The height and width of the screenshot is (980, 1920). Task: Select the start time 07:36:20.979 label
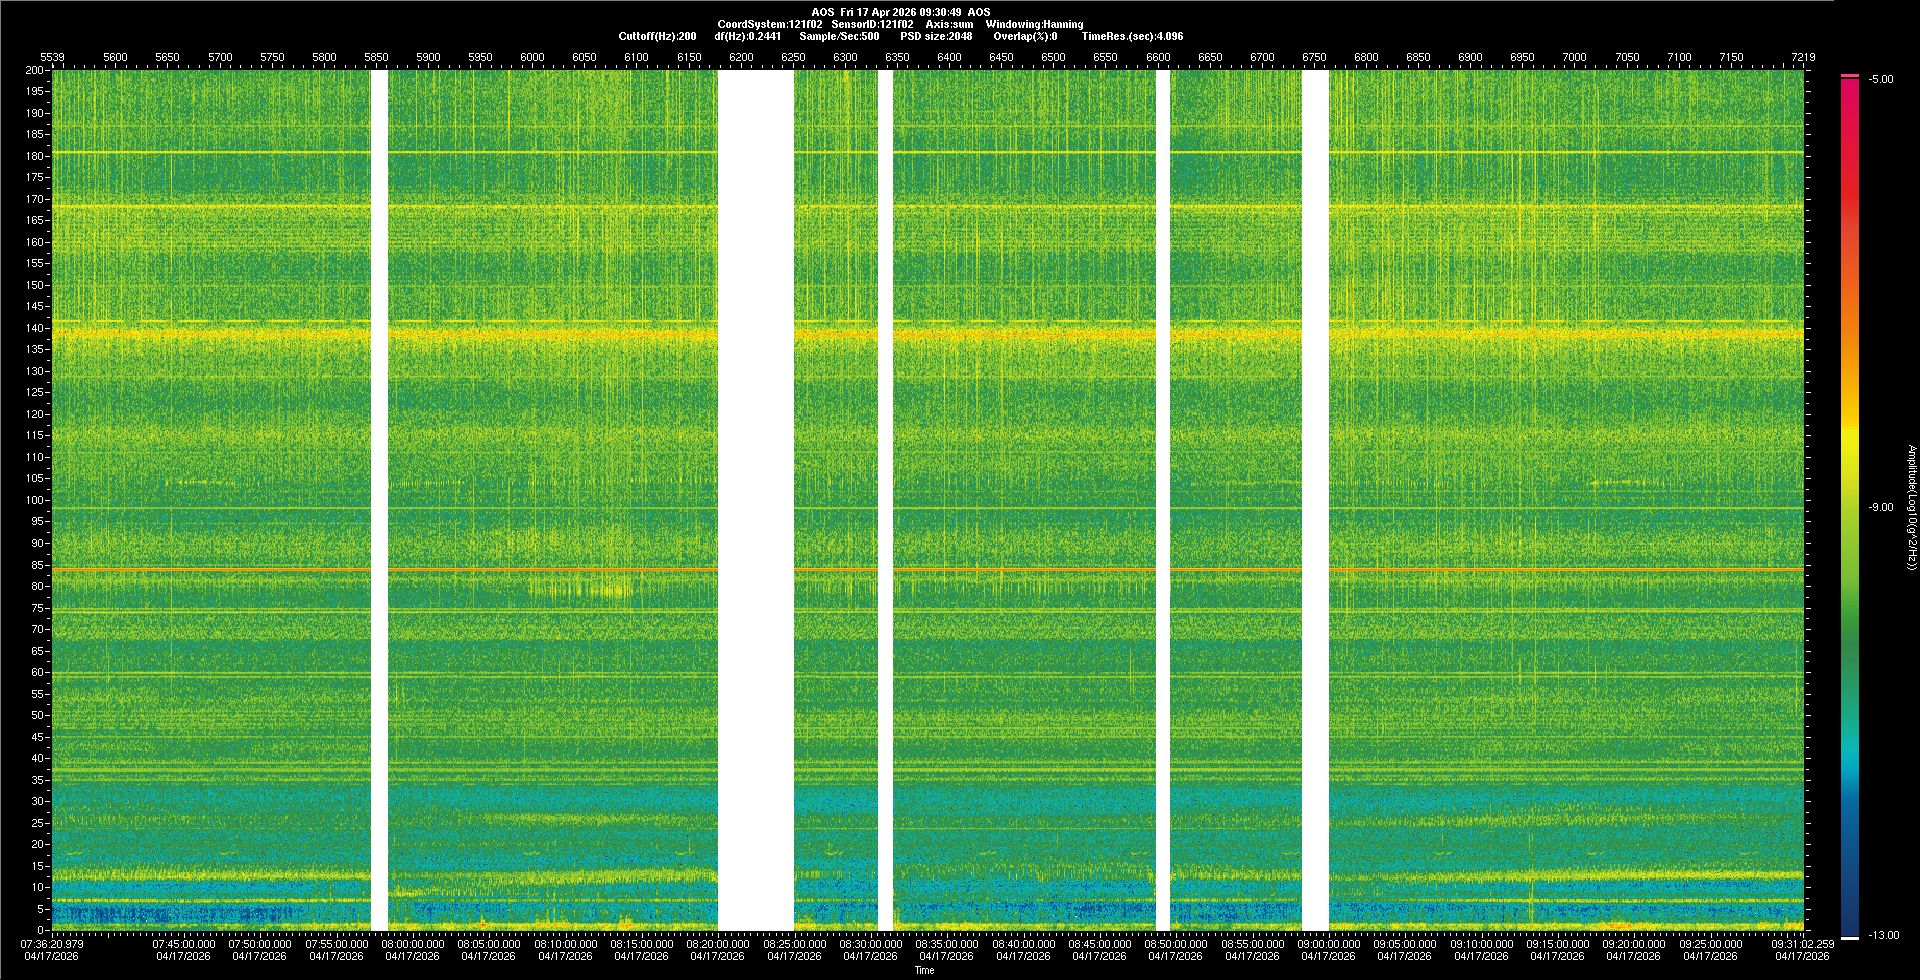tap(52, 943)
